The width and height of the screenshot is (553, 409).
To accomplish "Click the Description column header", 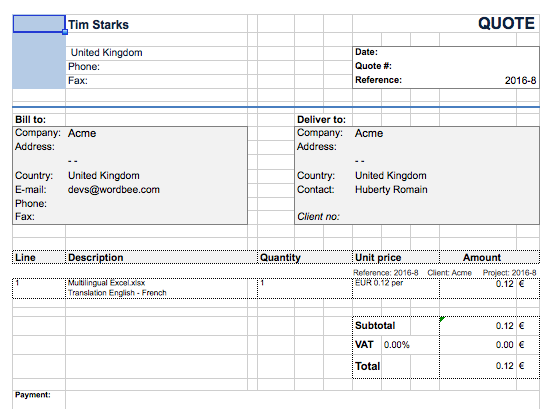I will (x=161, y=257).
